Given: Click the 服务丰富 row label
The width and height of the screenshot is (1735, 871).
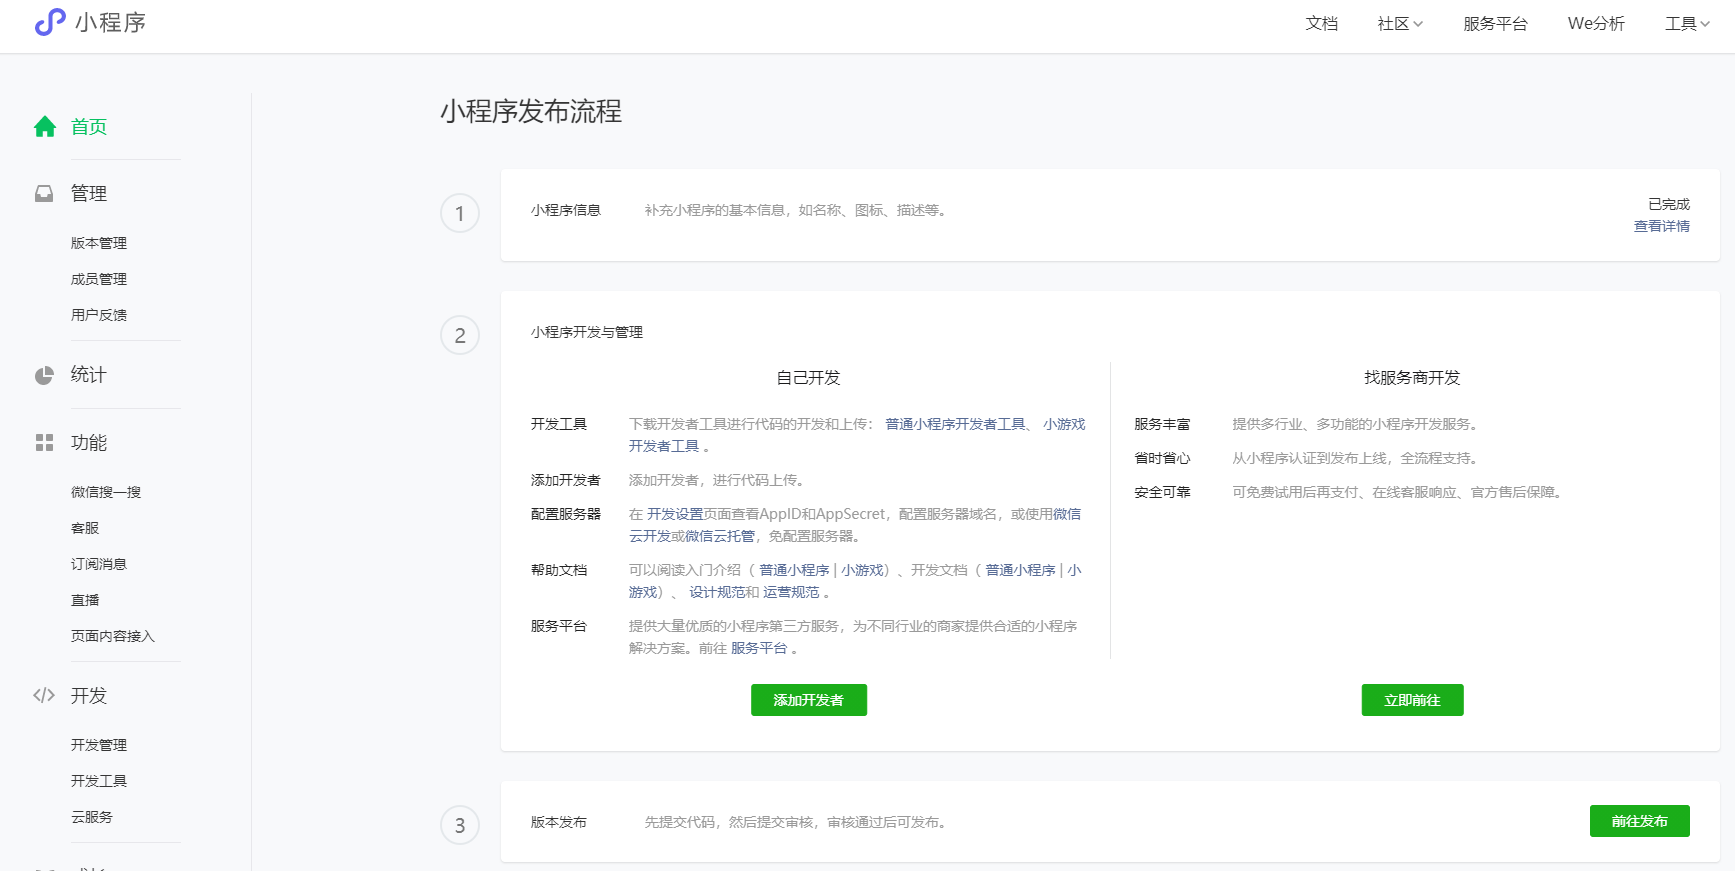Looking at the screenshot, I should point(1162,424).
